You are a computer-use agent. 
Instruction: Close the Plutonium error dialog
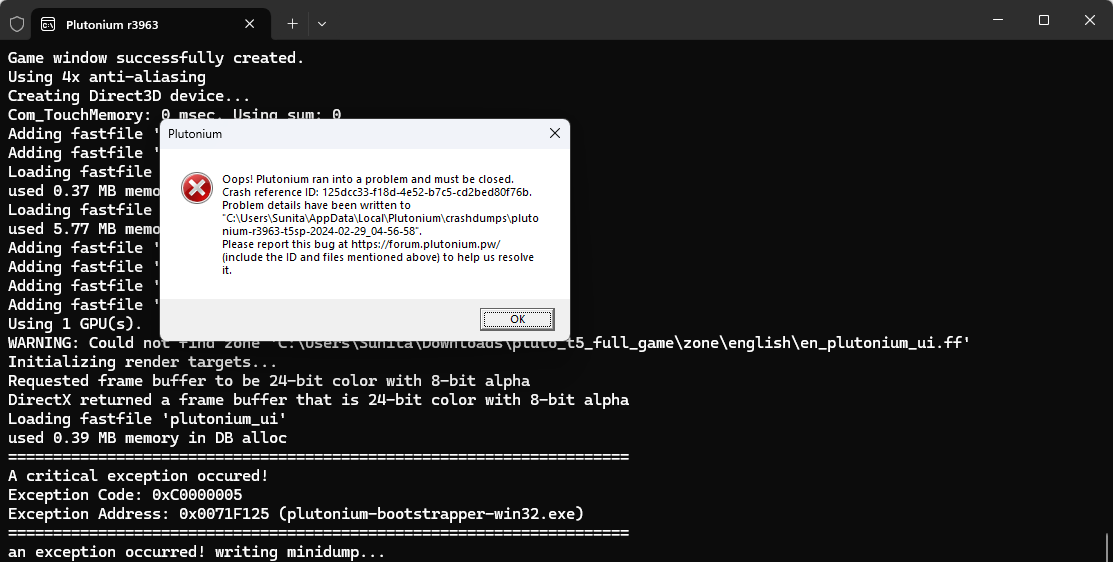[555, 133]
